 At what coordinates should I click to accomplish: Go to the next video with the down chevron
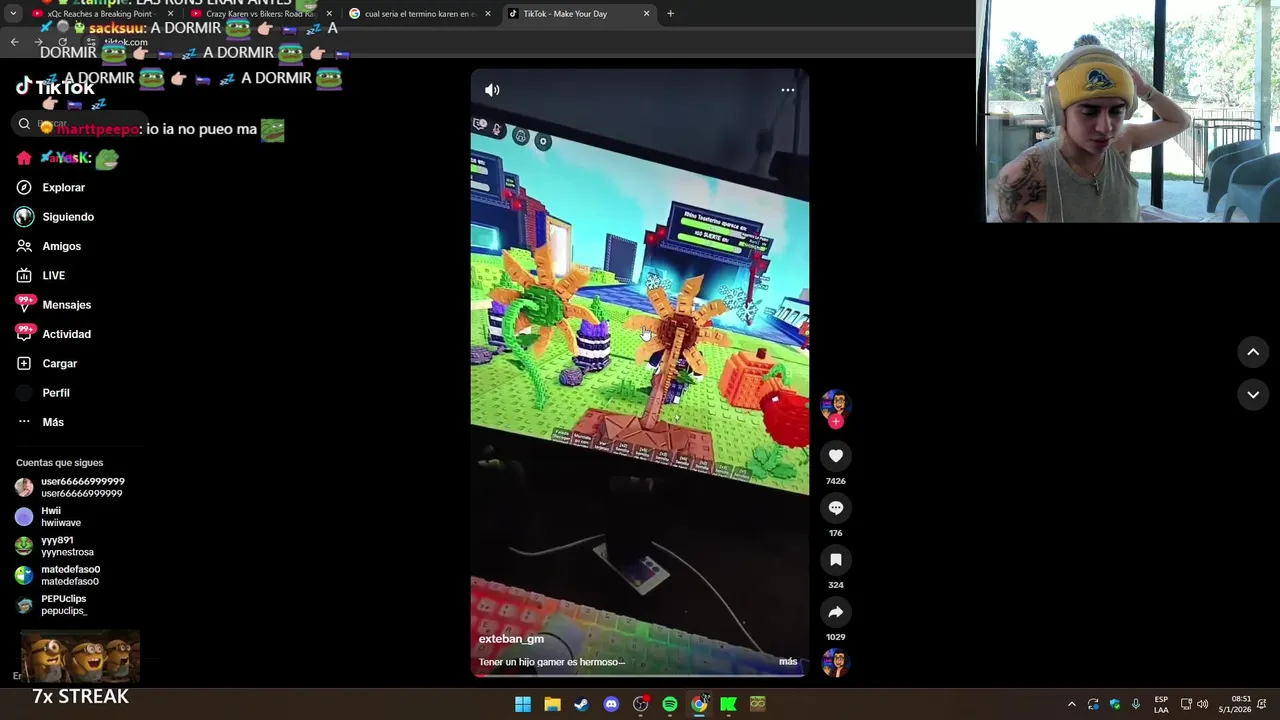pyautogui.click(x=1253, y=395)
